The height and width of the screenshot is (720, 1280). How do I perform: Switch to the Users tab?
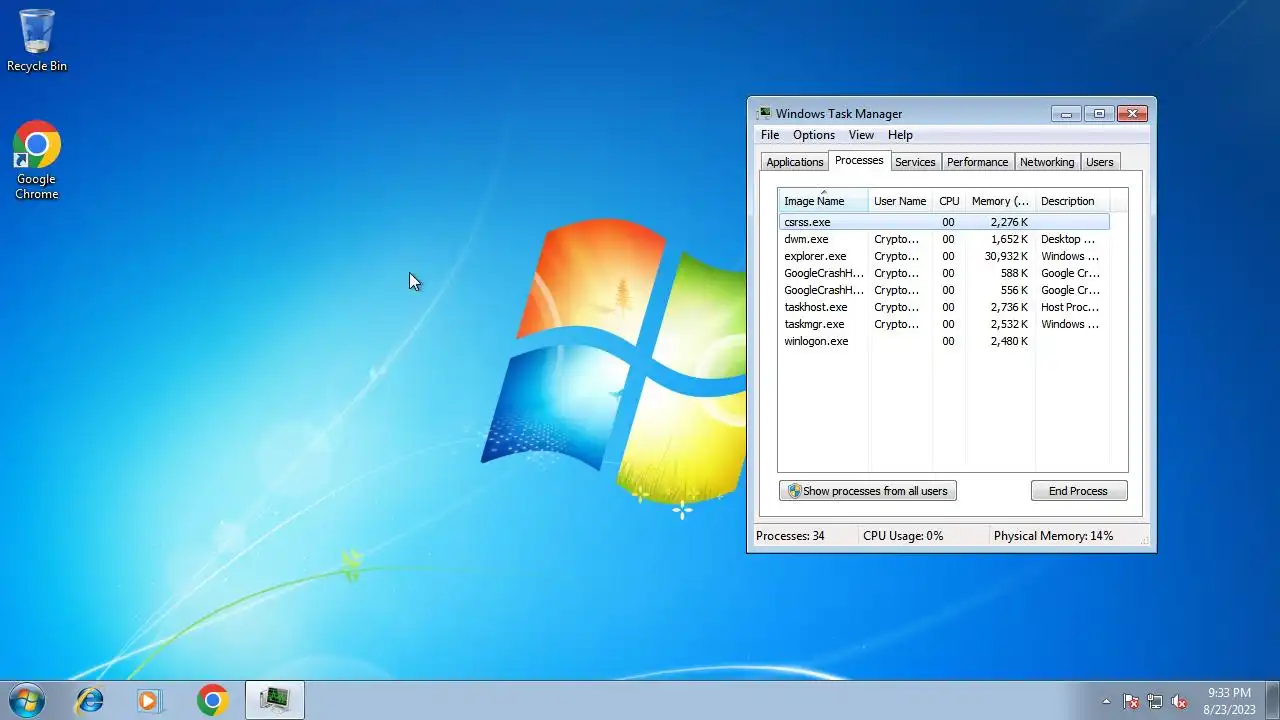click(1099, 162)
